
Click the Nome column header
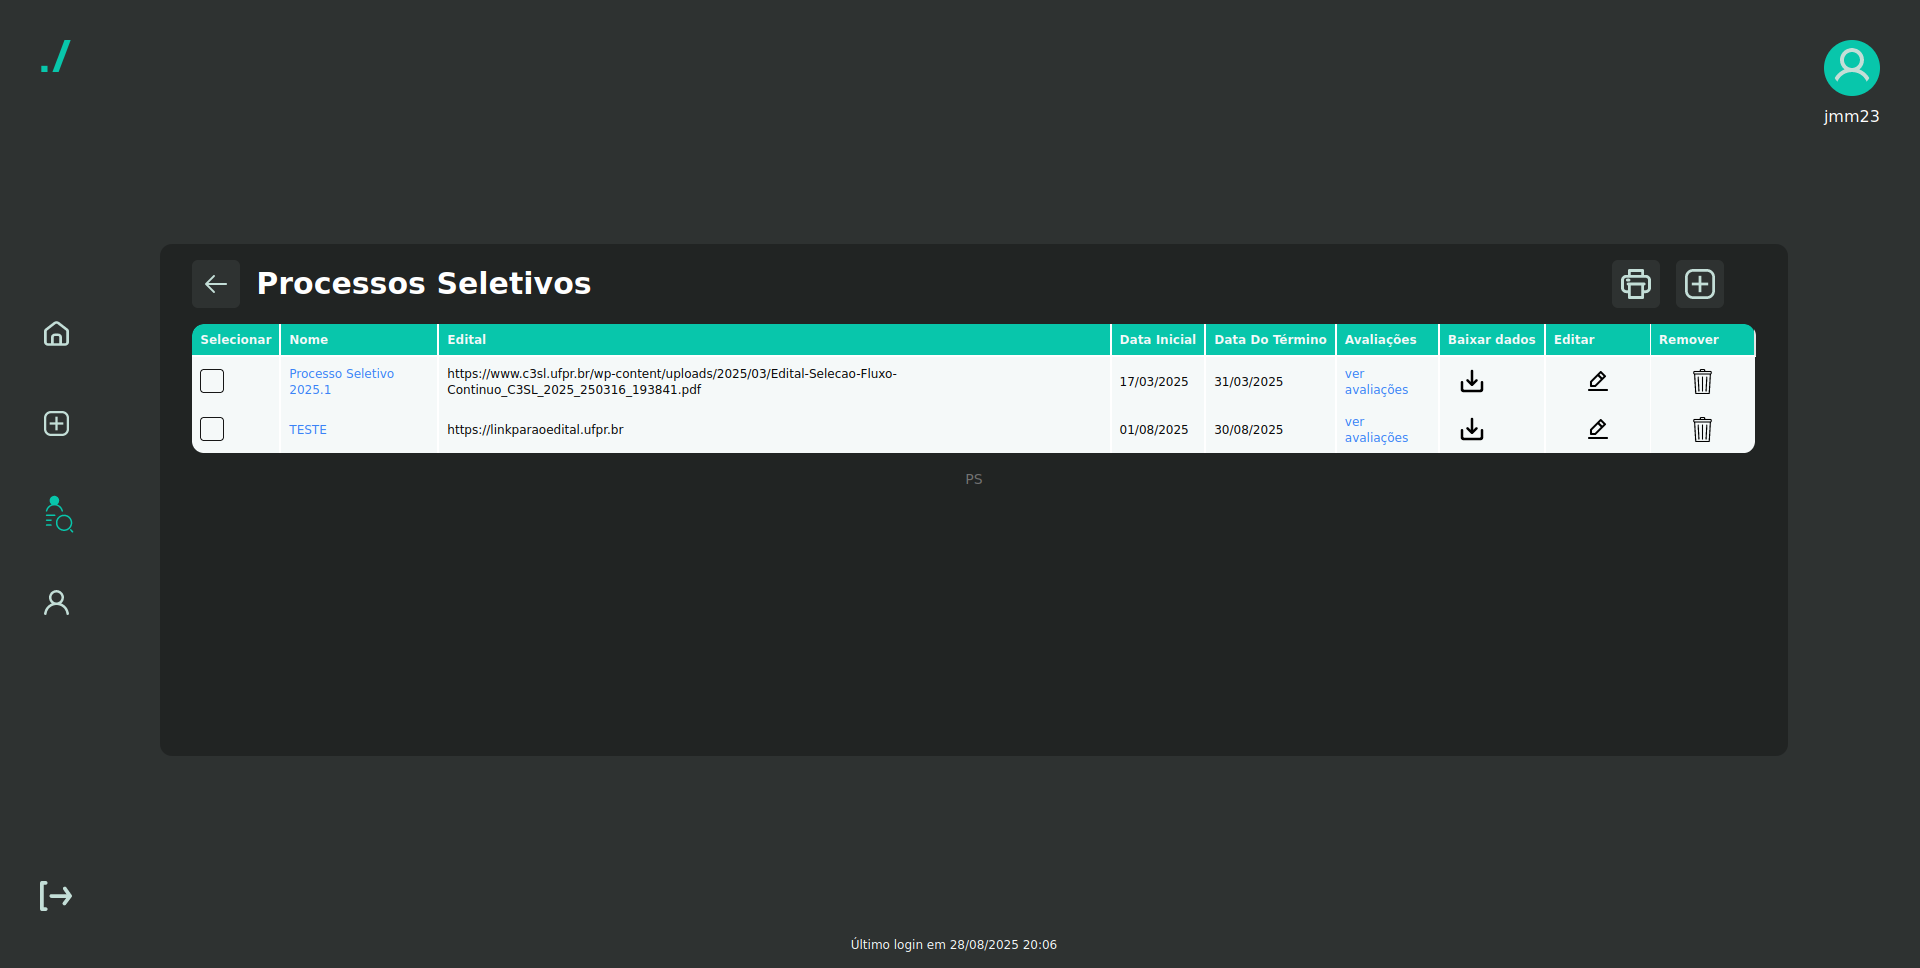coord(359,340)
